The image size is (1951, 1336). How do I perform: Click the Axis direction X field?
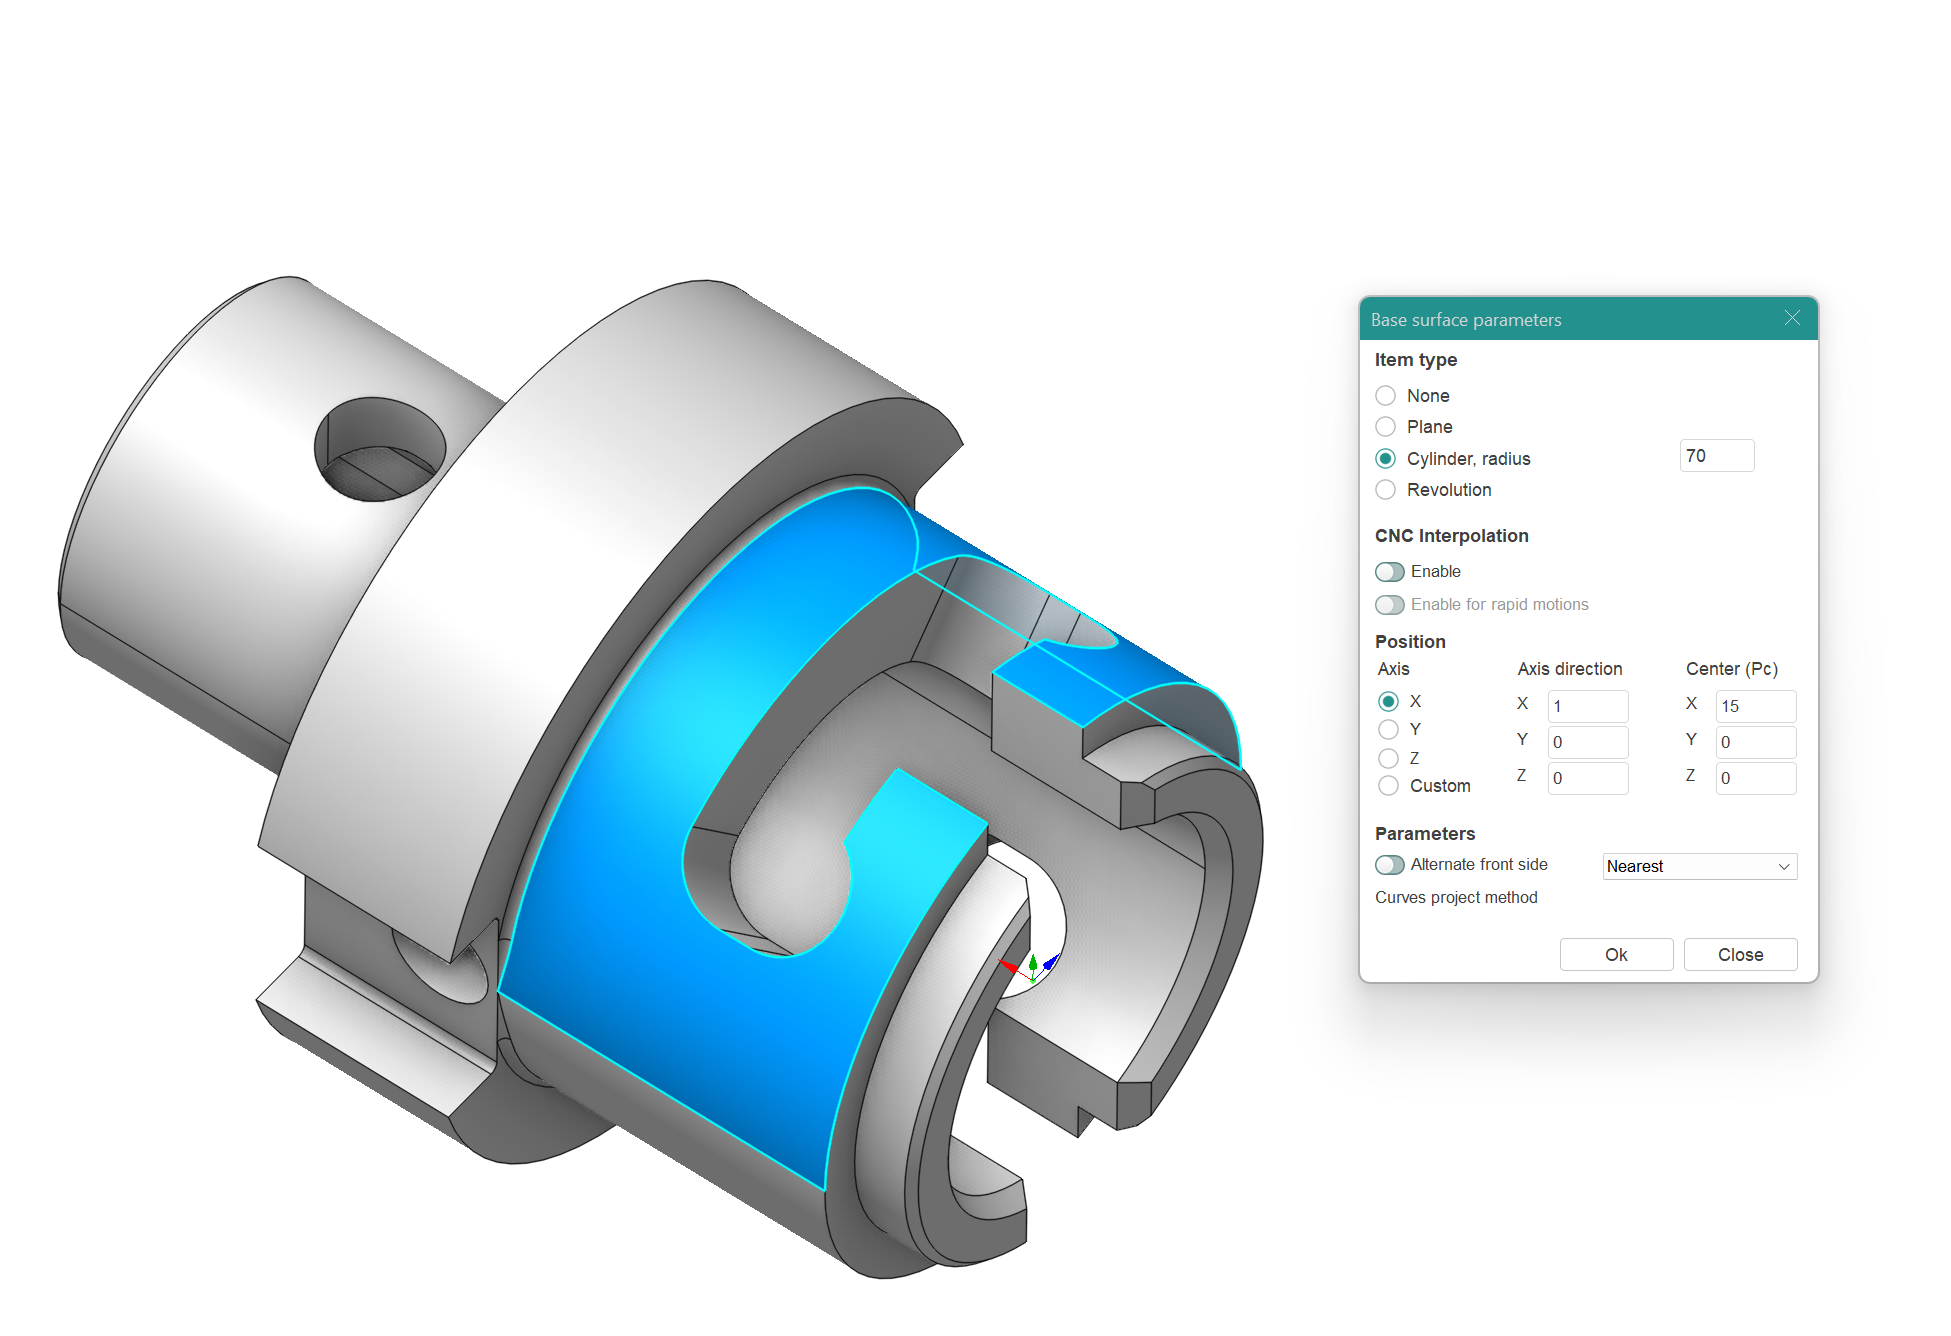[x=1587, y=706]
